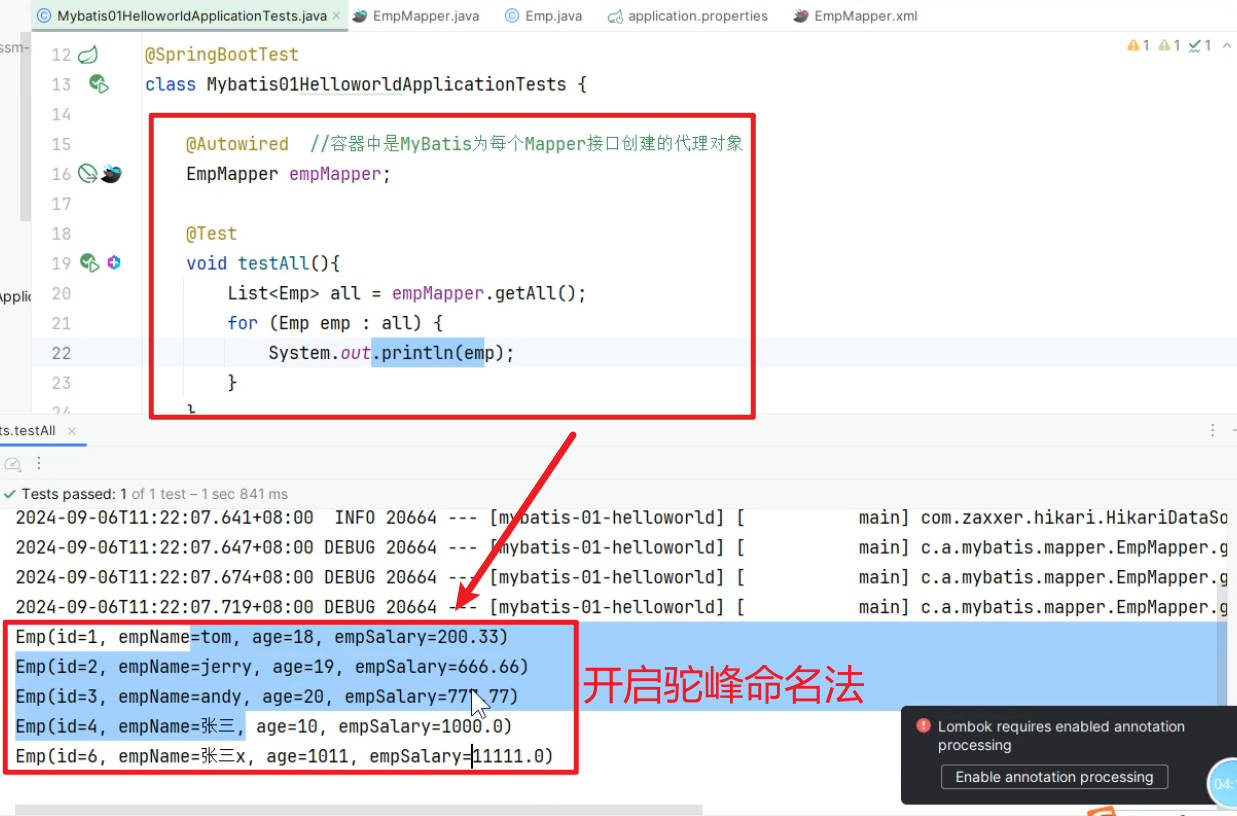
Task: Click MyBatis bird gutter icon on line 16
Action: click(x=112, y=174)
